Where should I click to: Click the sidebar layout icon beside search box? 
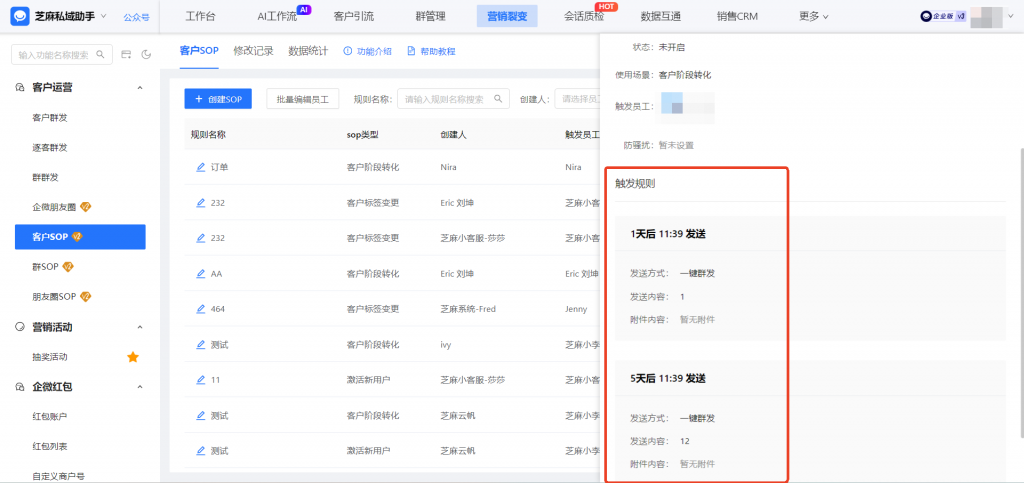coord(126,54)
